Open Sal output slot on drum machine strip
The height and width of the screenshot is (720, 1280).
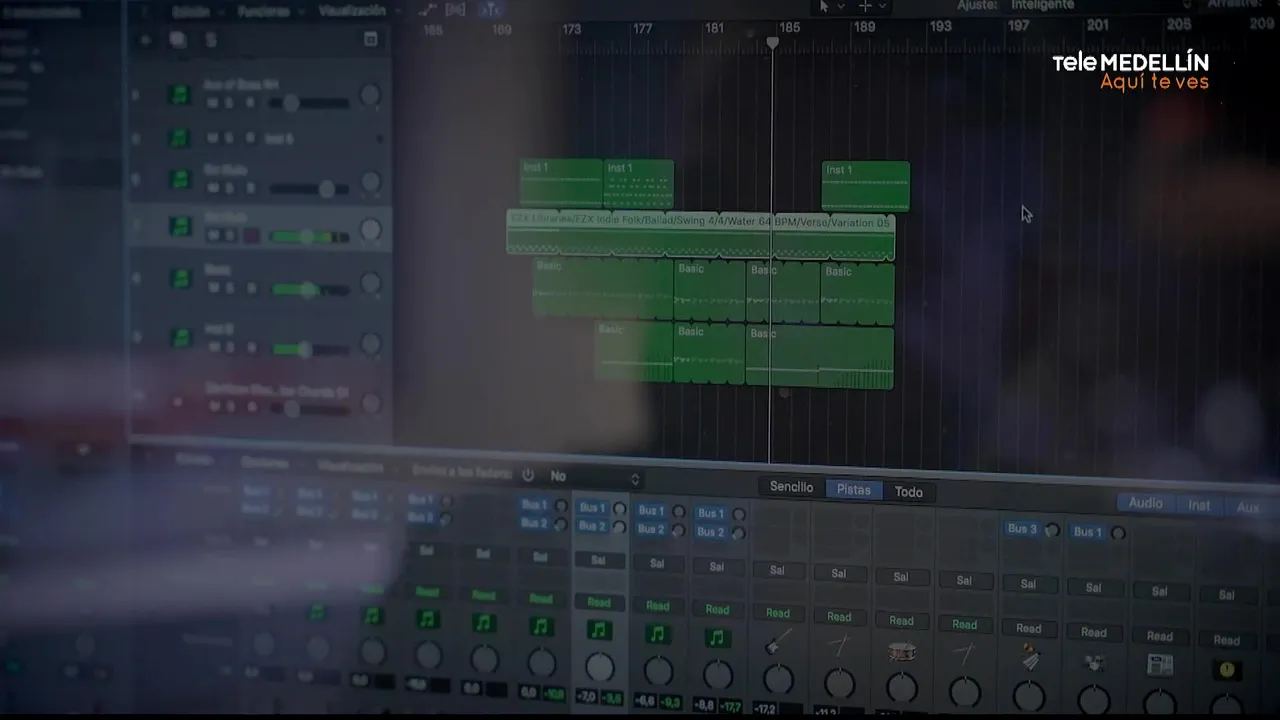[1160, 592]
